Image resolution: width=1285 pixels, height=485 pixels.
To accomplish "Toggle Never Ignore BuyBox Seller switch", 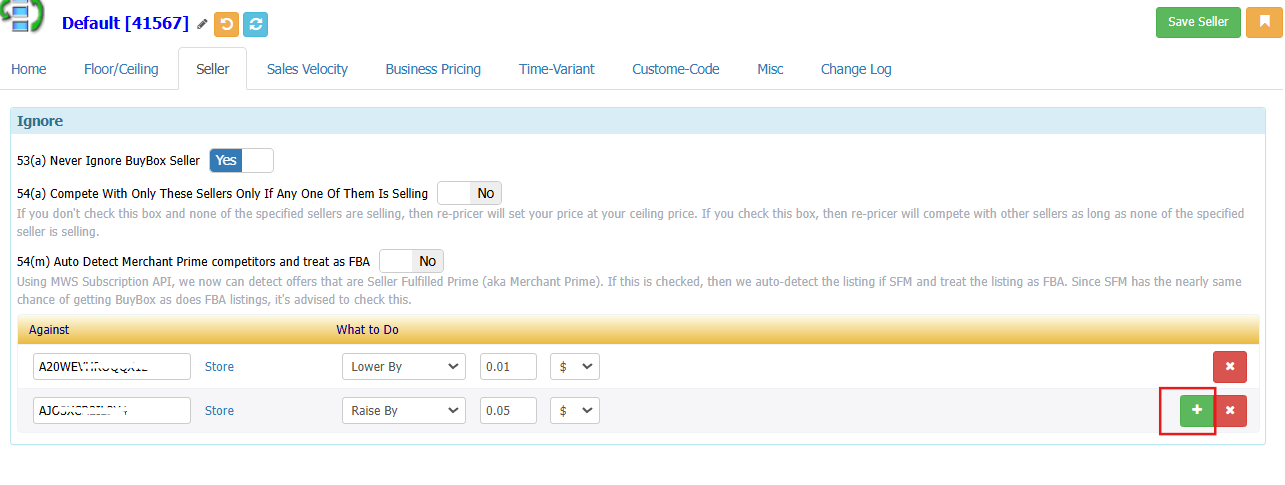I will (241, 160).
